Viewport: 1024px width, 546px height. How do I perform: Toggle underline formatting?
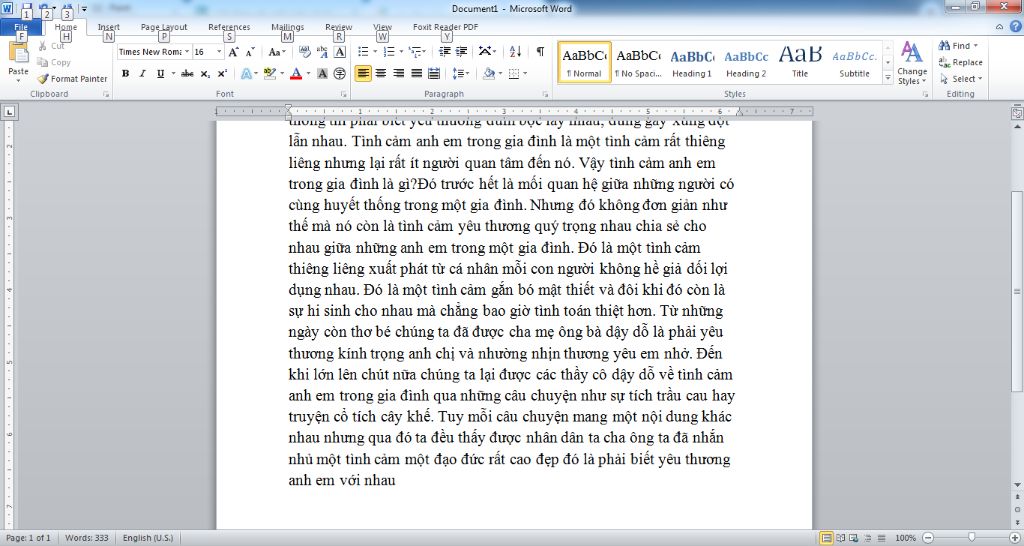pyautogui.click(x=160, y=74)
